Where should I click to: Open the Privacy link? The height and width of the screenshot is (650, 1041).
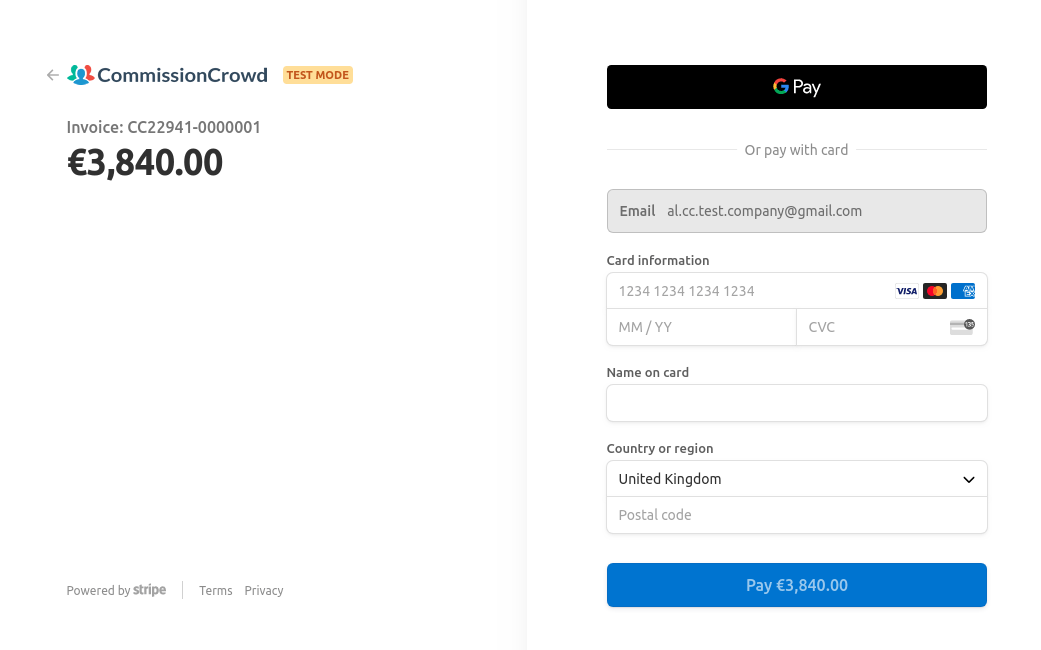pyautogui.click(x=264, y=591)
